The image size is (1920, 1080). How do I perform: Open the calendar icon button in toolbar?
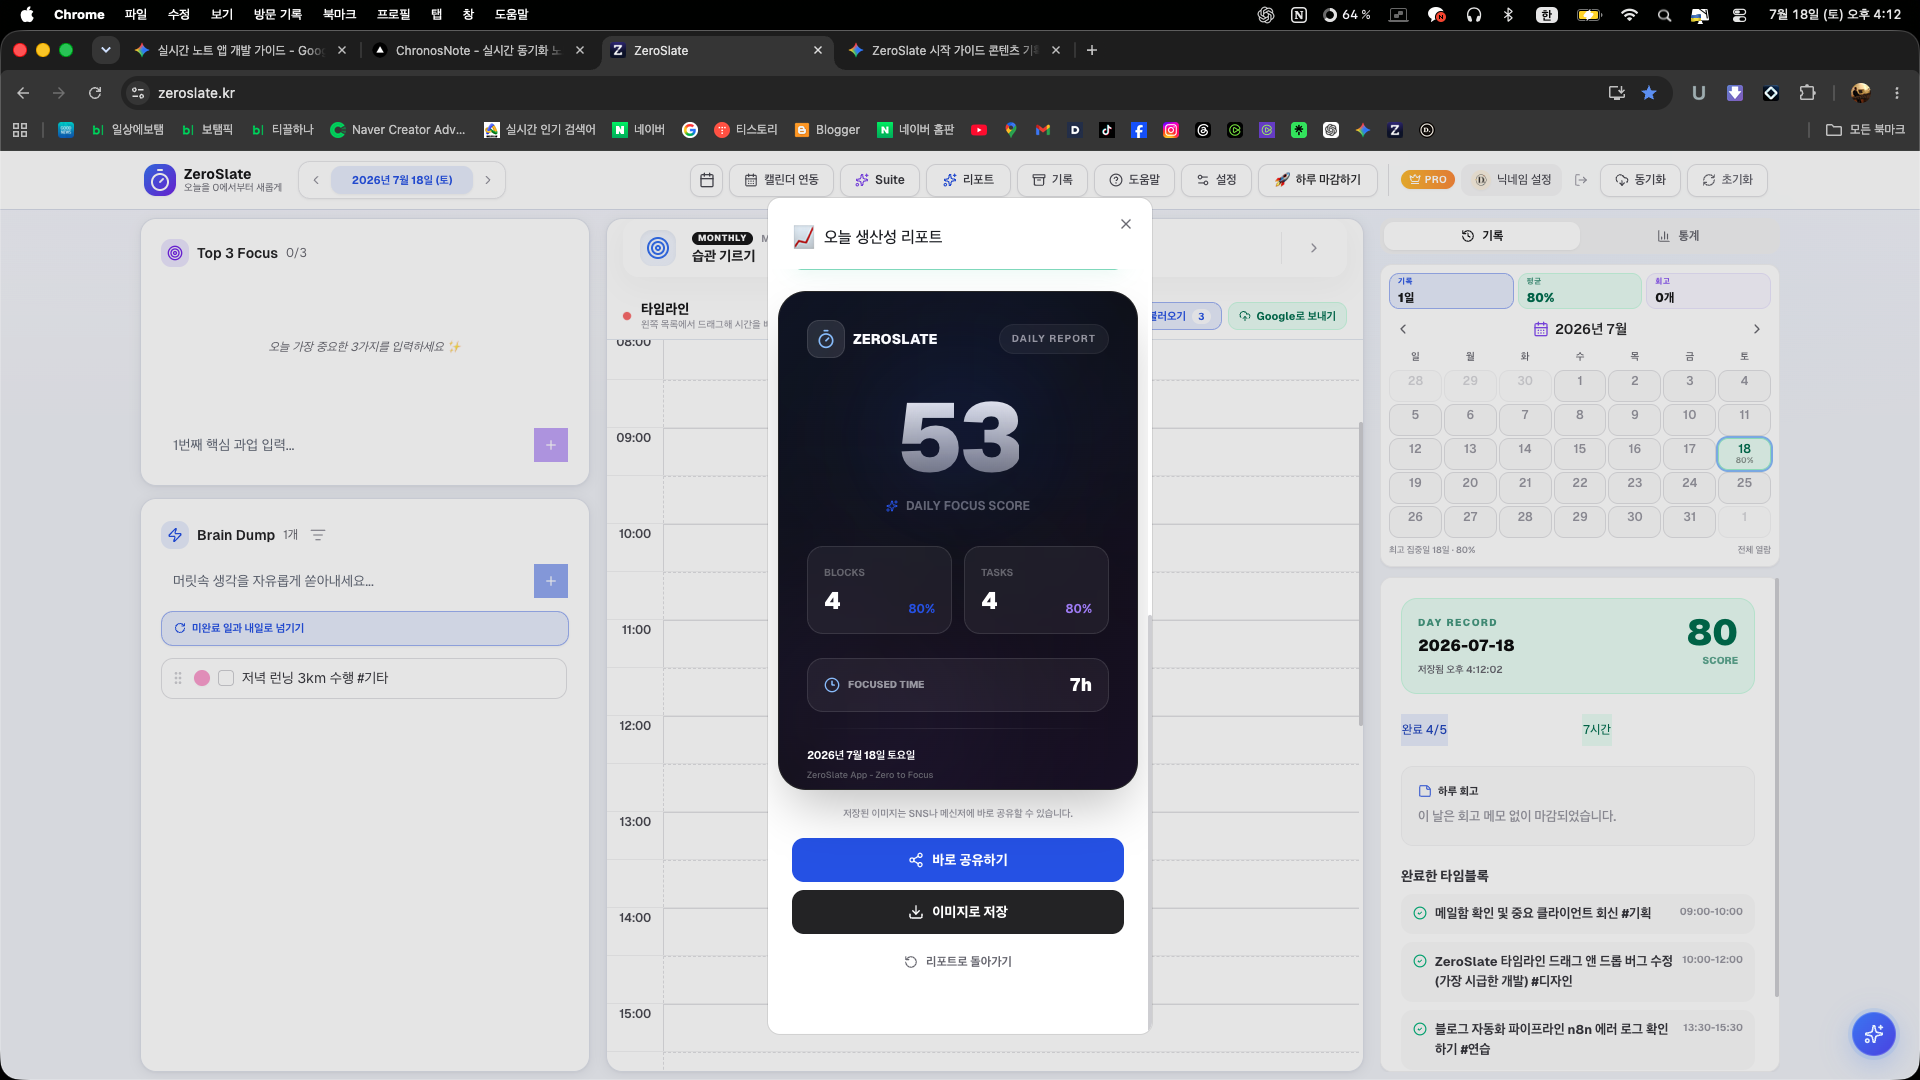tap(707, 180)
